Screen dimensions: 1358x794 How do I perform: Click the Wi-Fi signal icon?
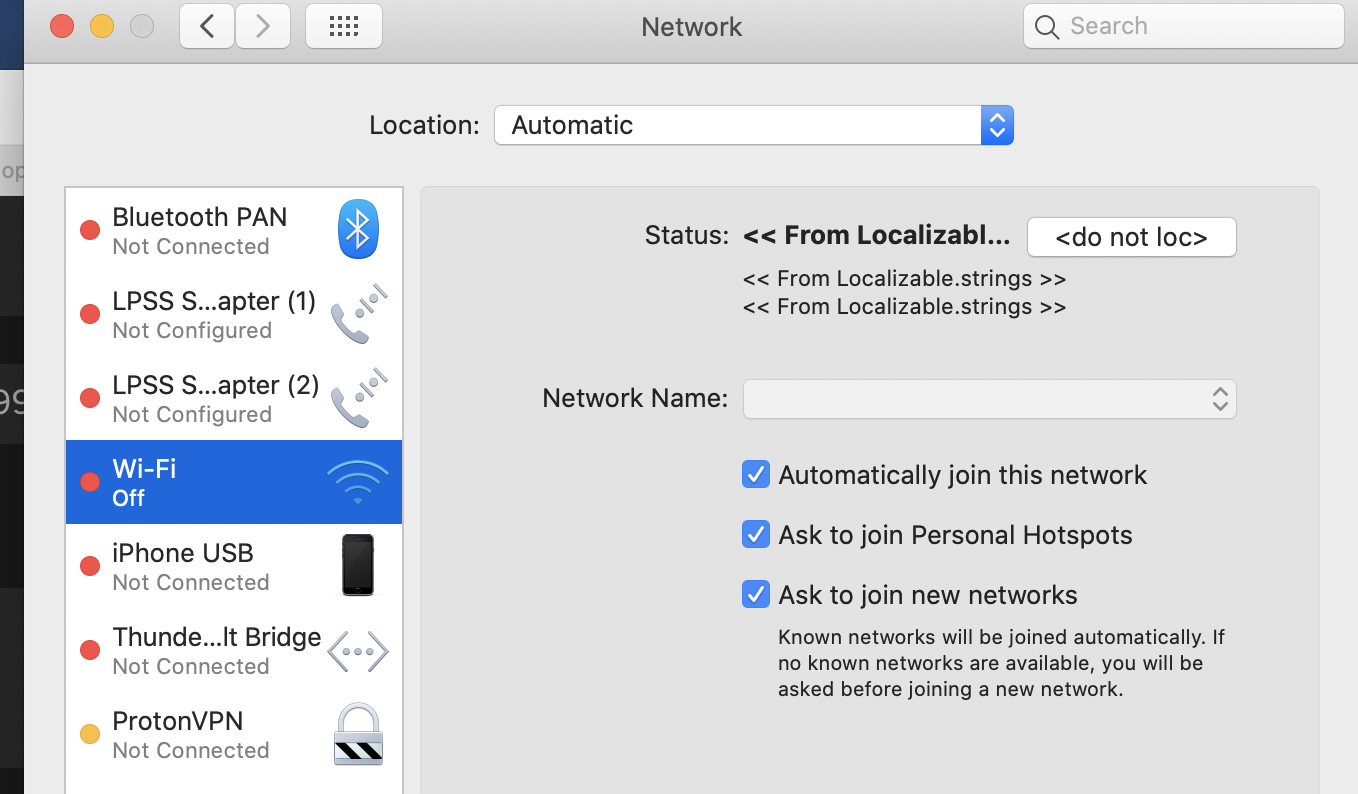tap(358, 481)
